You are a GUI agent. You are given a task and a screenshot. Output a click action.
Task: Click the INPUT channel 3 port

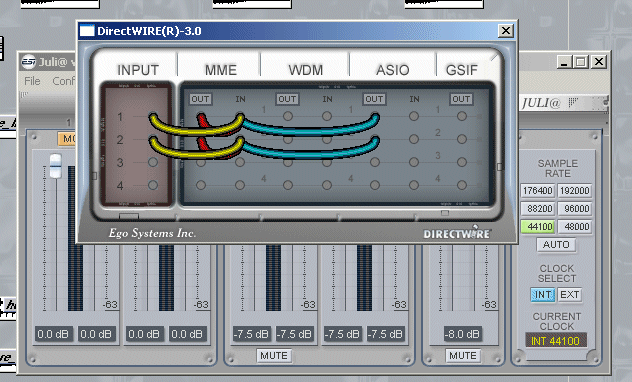click(x=153, y=162)
